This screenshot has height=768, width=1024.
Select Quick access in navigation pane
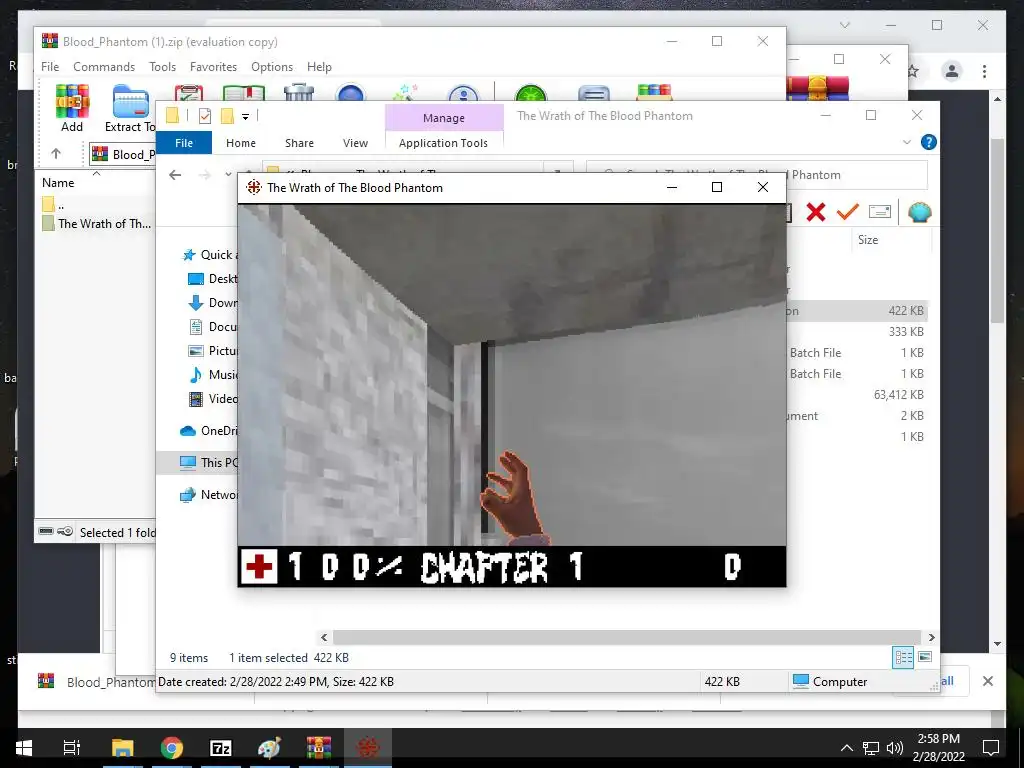[x=210, y=255]
